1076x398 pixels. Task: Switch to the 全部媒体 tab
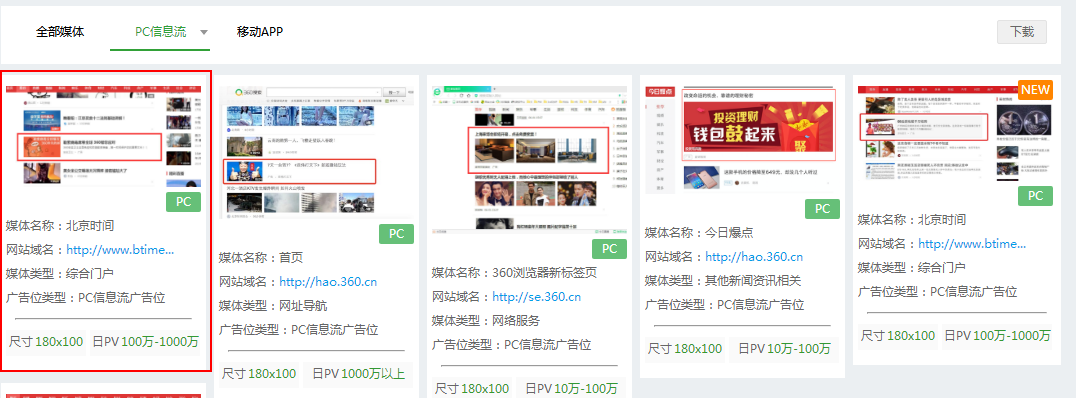pos(60,32)
